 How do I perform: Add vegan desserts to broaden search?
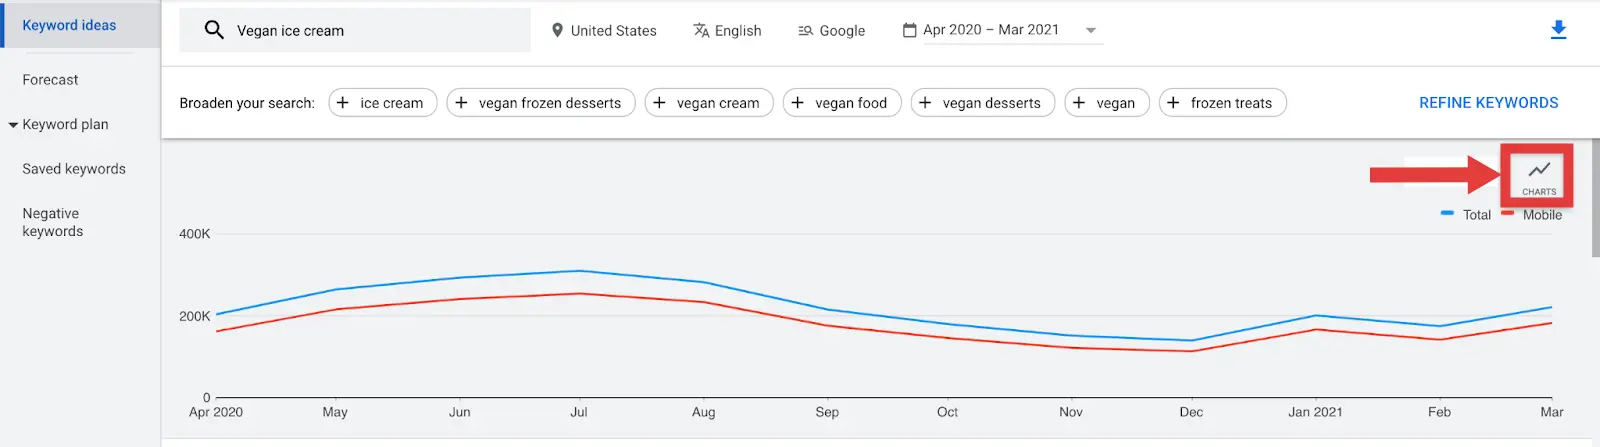982,103
